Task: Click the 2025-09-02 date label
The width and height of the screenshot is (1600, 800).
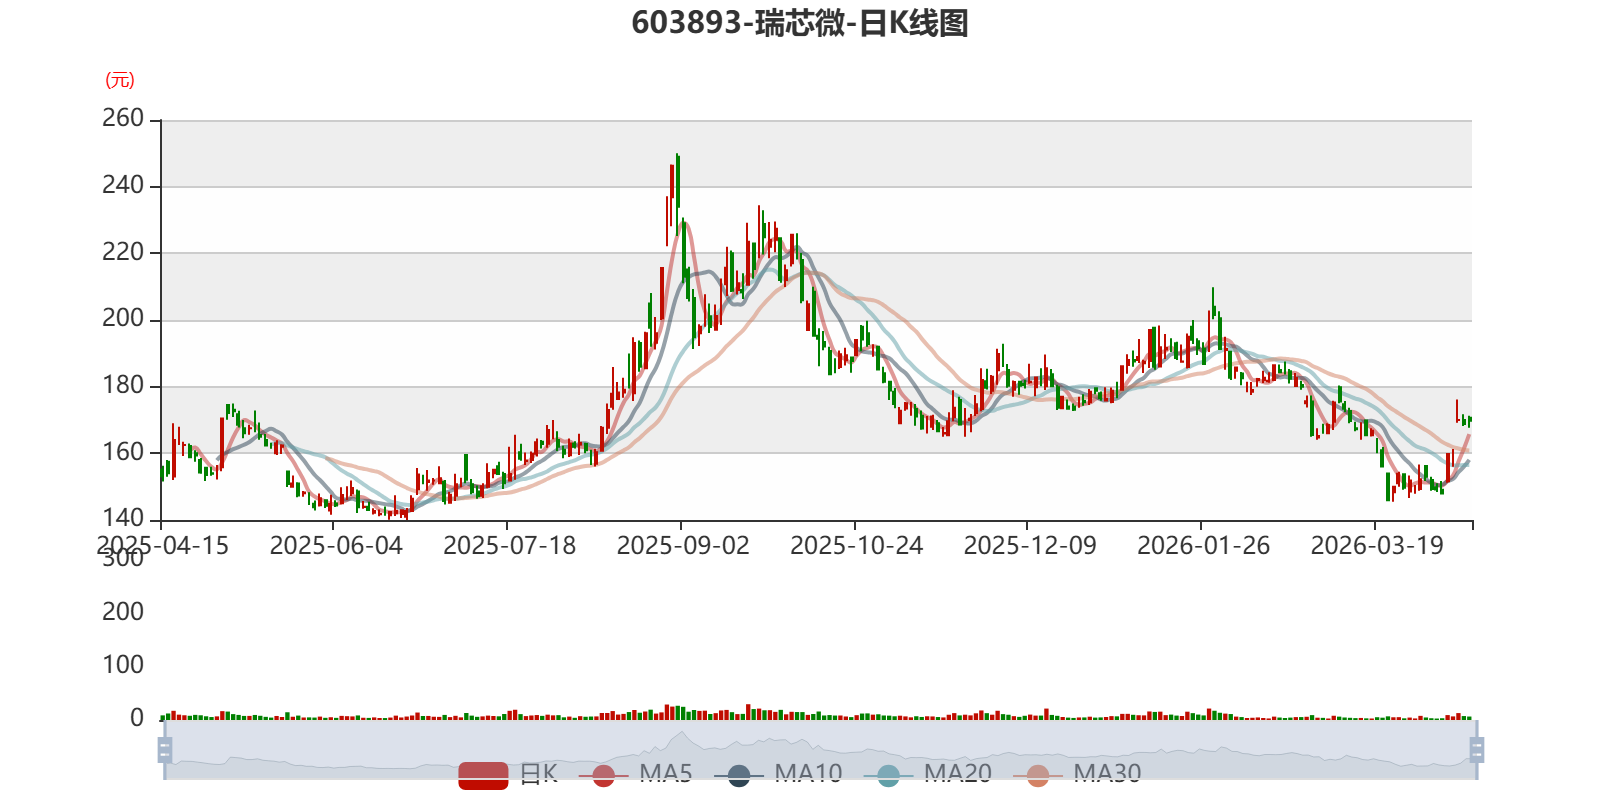Action: 683,546
